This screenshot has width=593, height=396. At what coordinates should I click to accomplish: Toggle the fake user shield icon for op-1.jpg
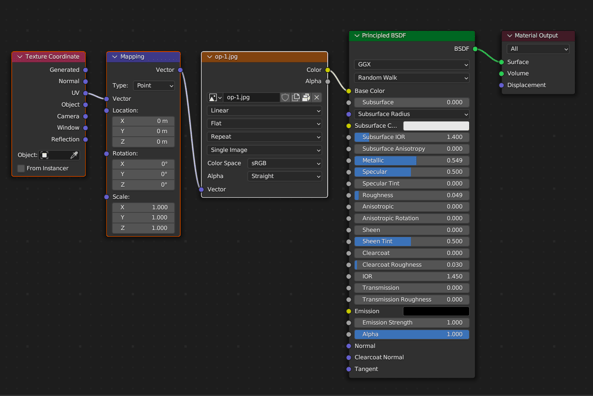click(285, 98)
